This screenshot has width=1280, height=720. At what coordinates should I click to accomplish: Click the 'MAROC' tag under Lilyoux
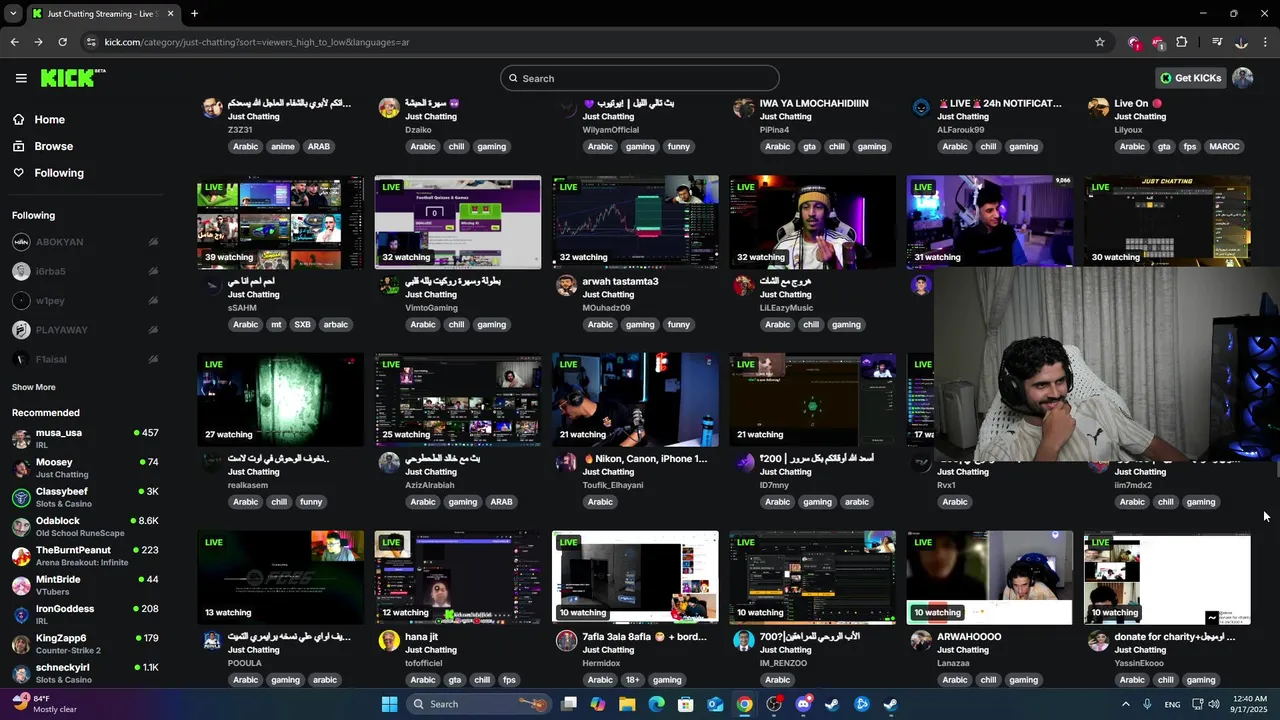click(x=1224, y=146)
